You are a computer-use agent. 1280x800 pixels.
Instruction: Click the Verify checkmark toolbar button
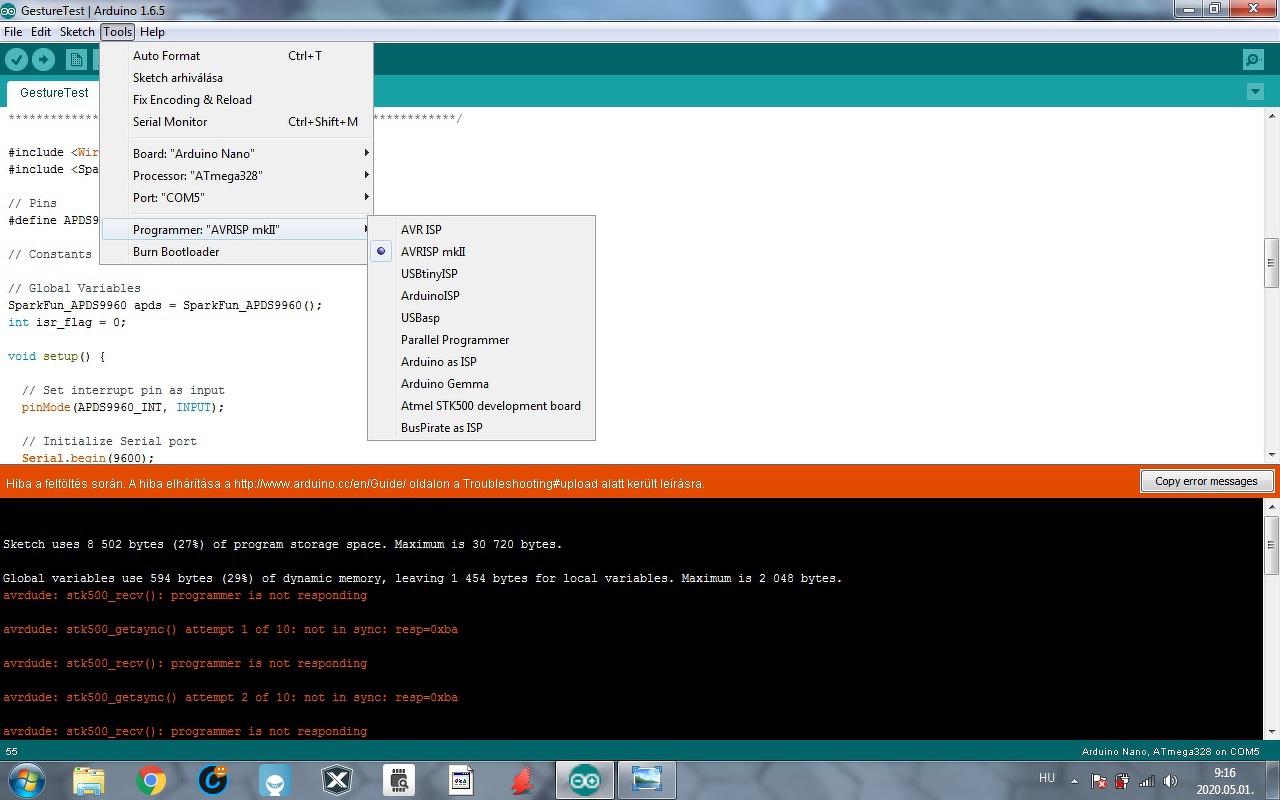coord(16,60)
